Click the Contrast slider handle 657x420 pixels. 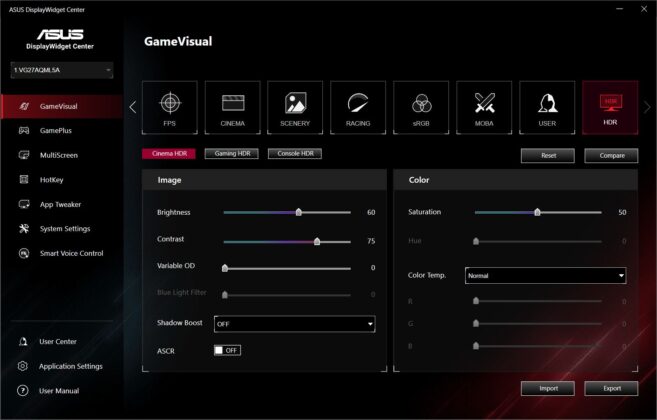pyautogui.click(x=317, y=241)
